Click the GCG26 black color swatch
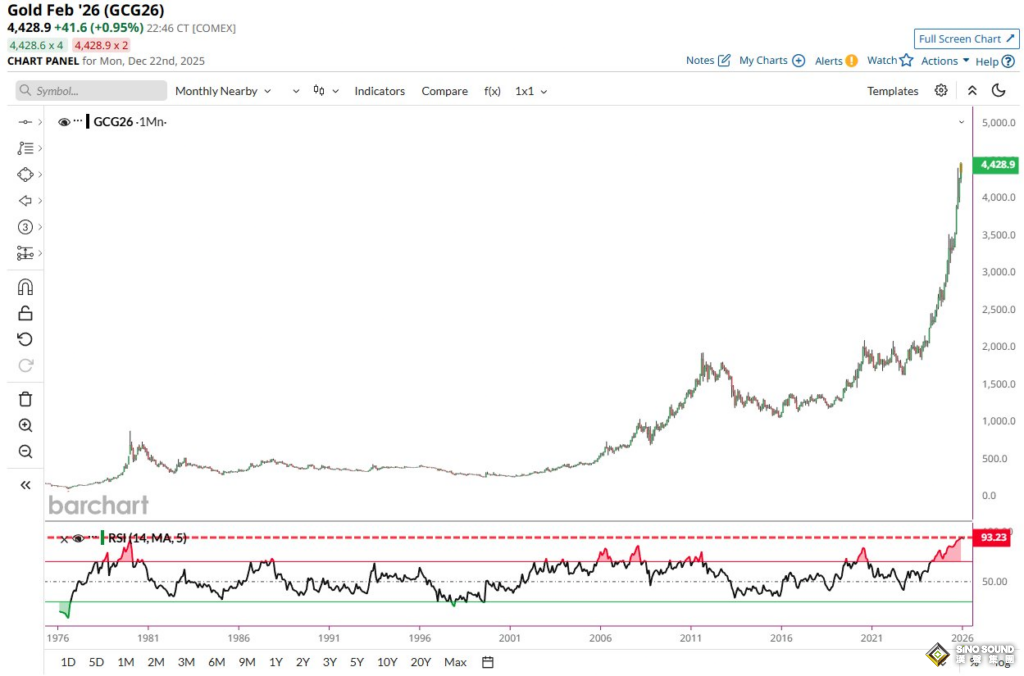This screenshot has width=1024, height=676. [x=88, y=122]
